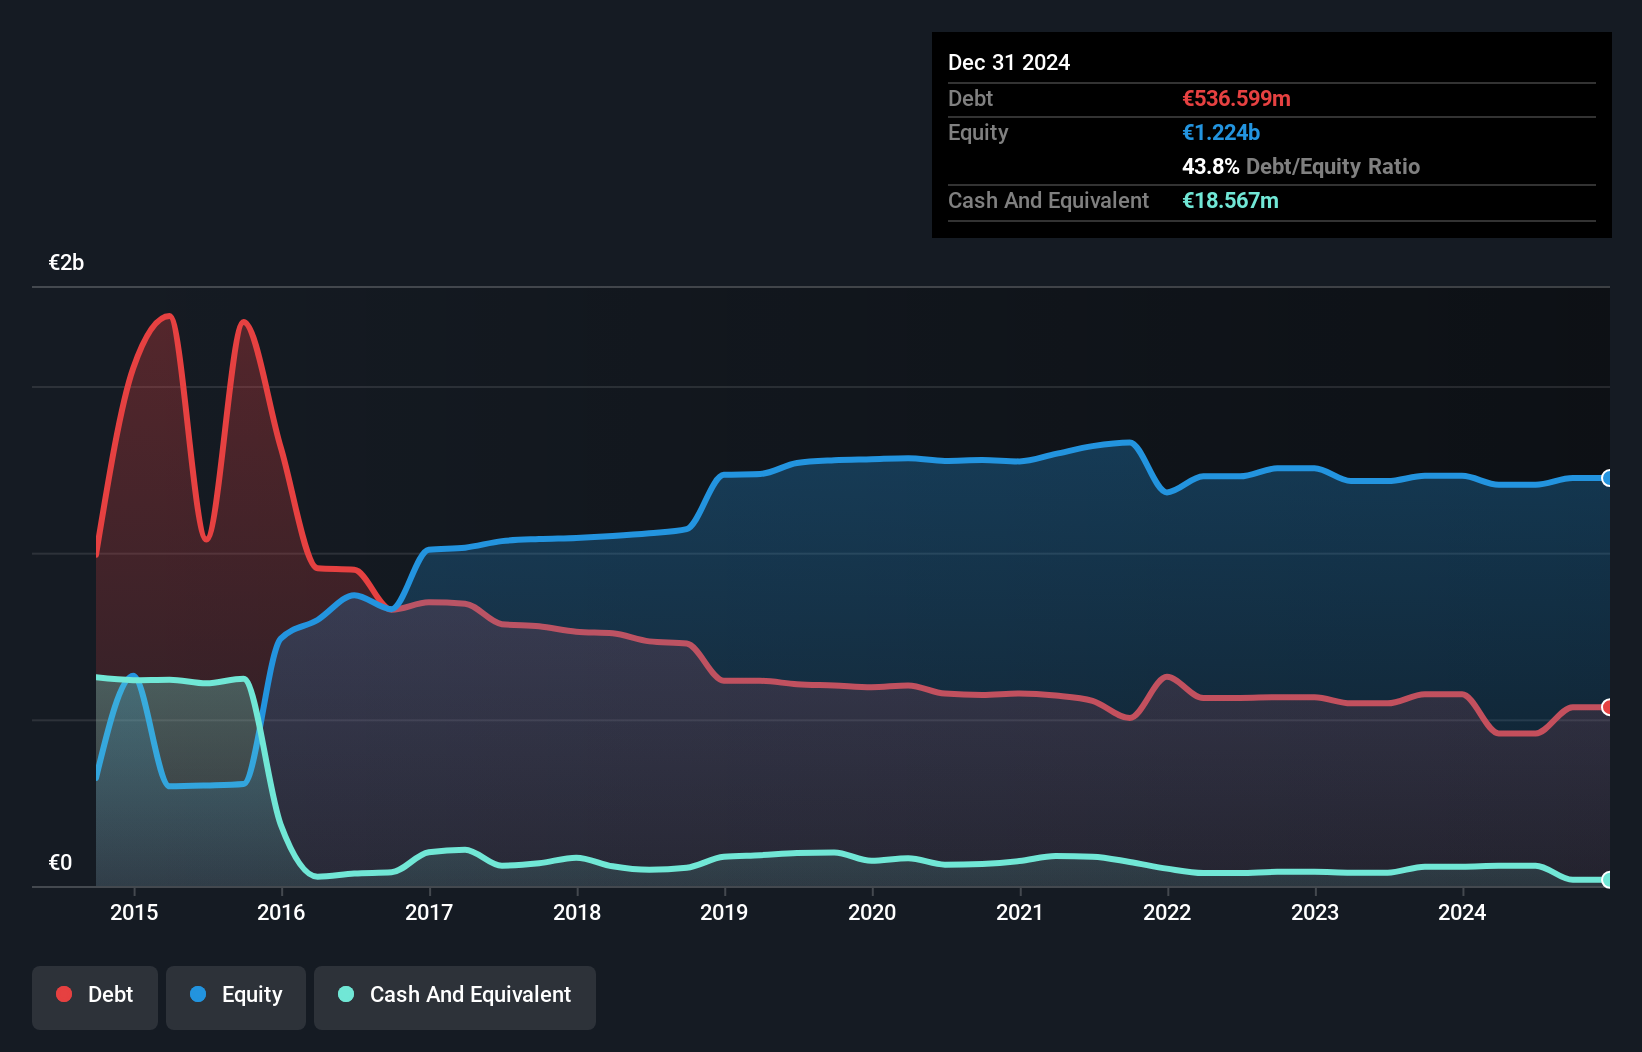Click the blue Equity legend dot
This screenshot has height=1052, width=1642.
(x=198, y=994)
